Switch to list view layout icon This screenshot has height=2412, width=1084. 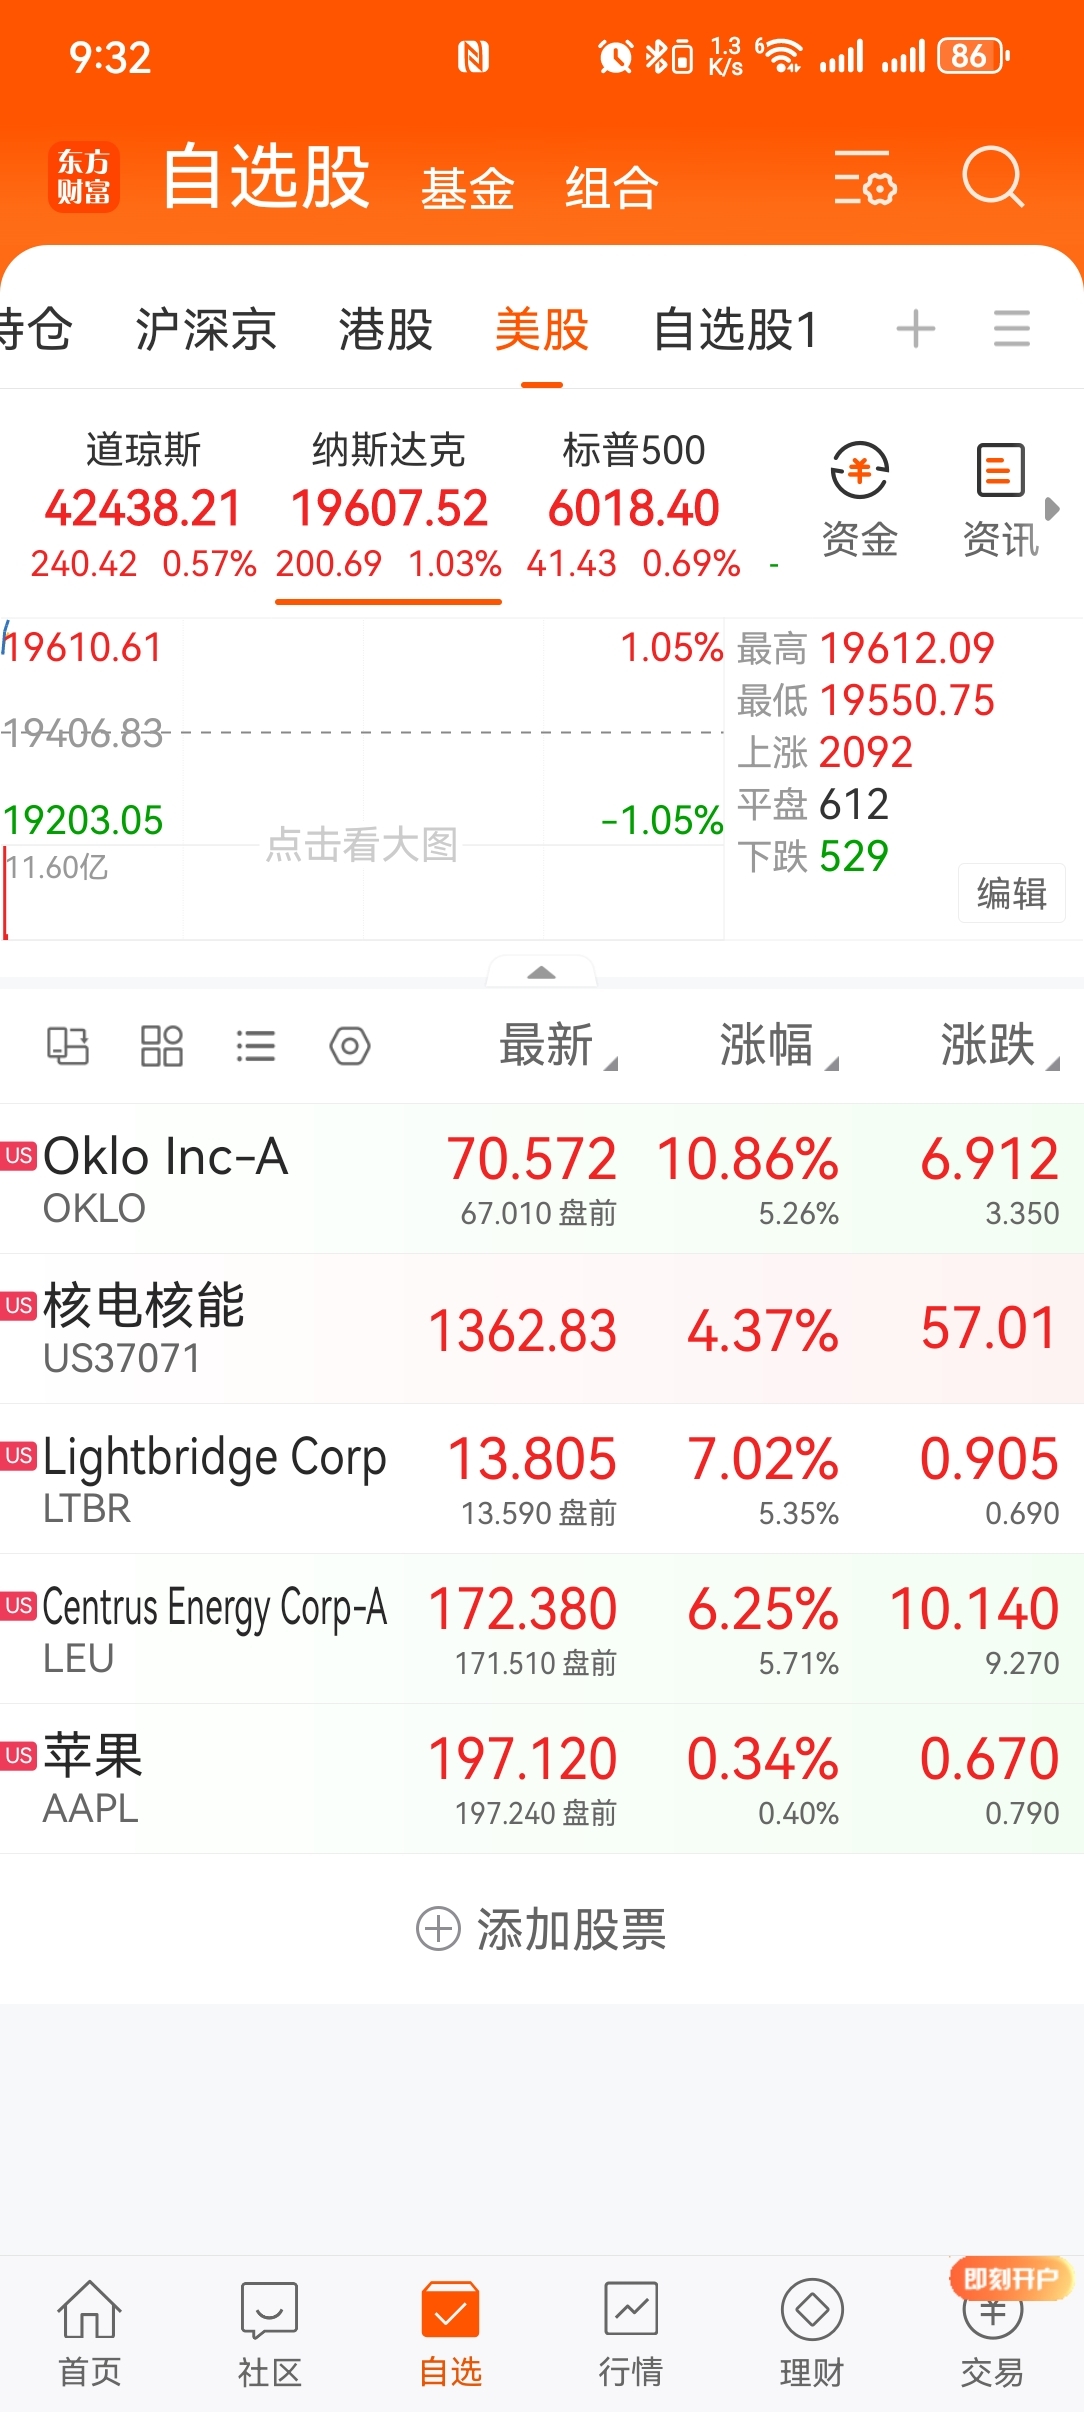click(x=255, y=1047)
